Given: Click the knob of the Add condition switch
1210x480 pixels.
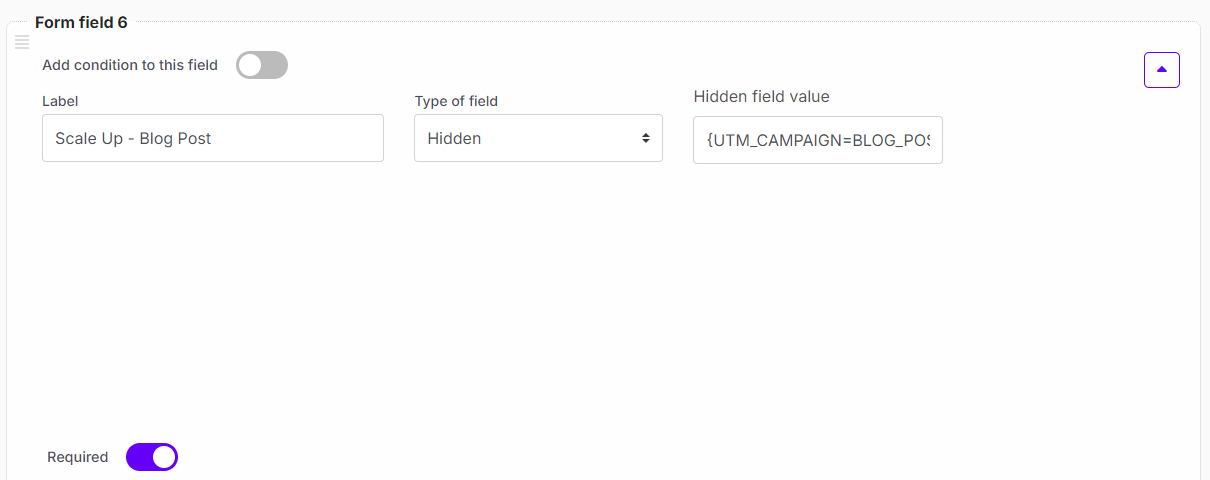Looking at the screenshot, I should point(250,66).
